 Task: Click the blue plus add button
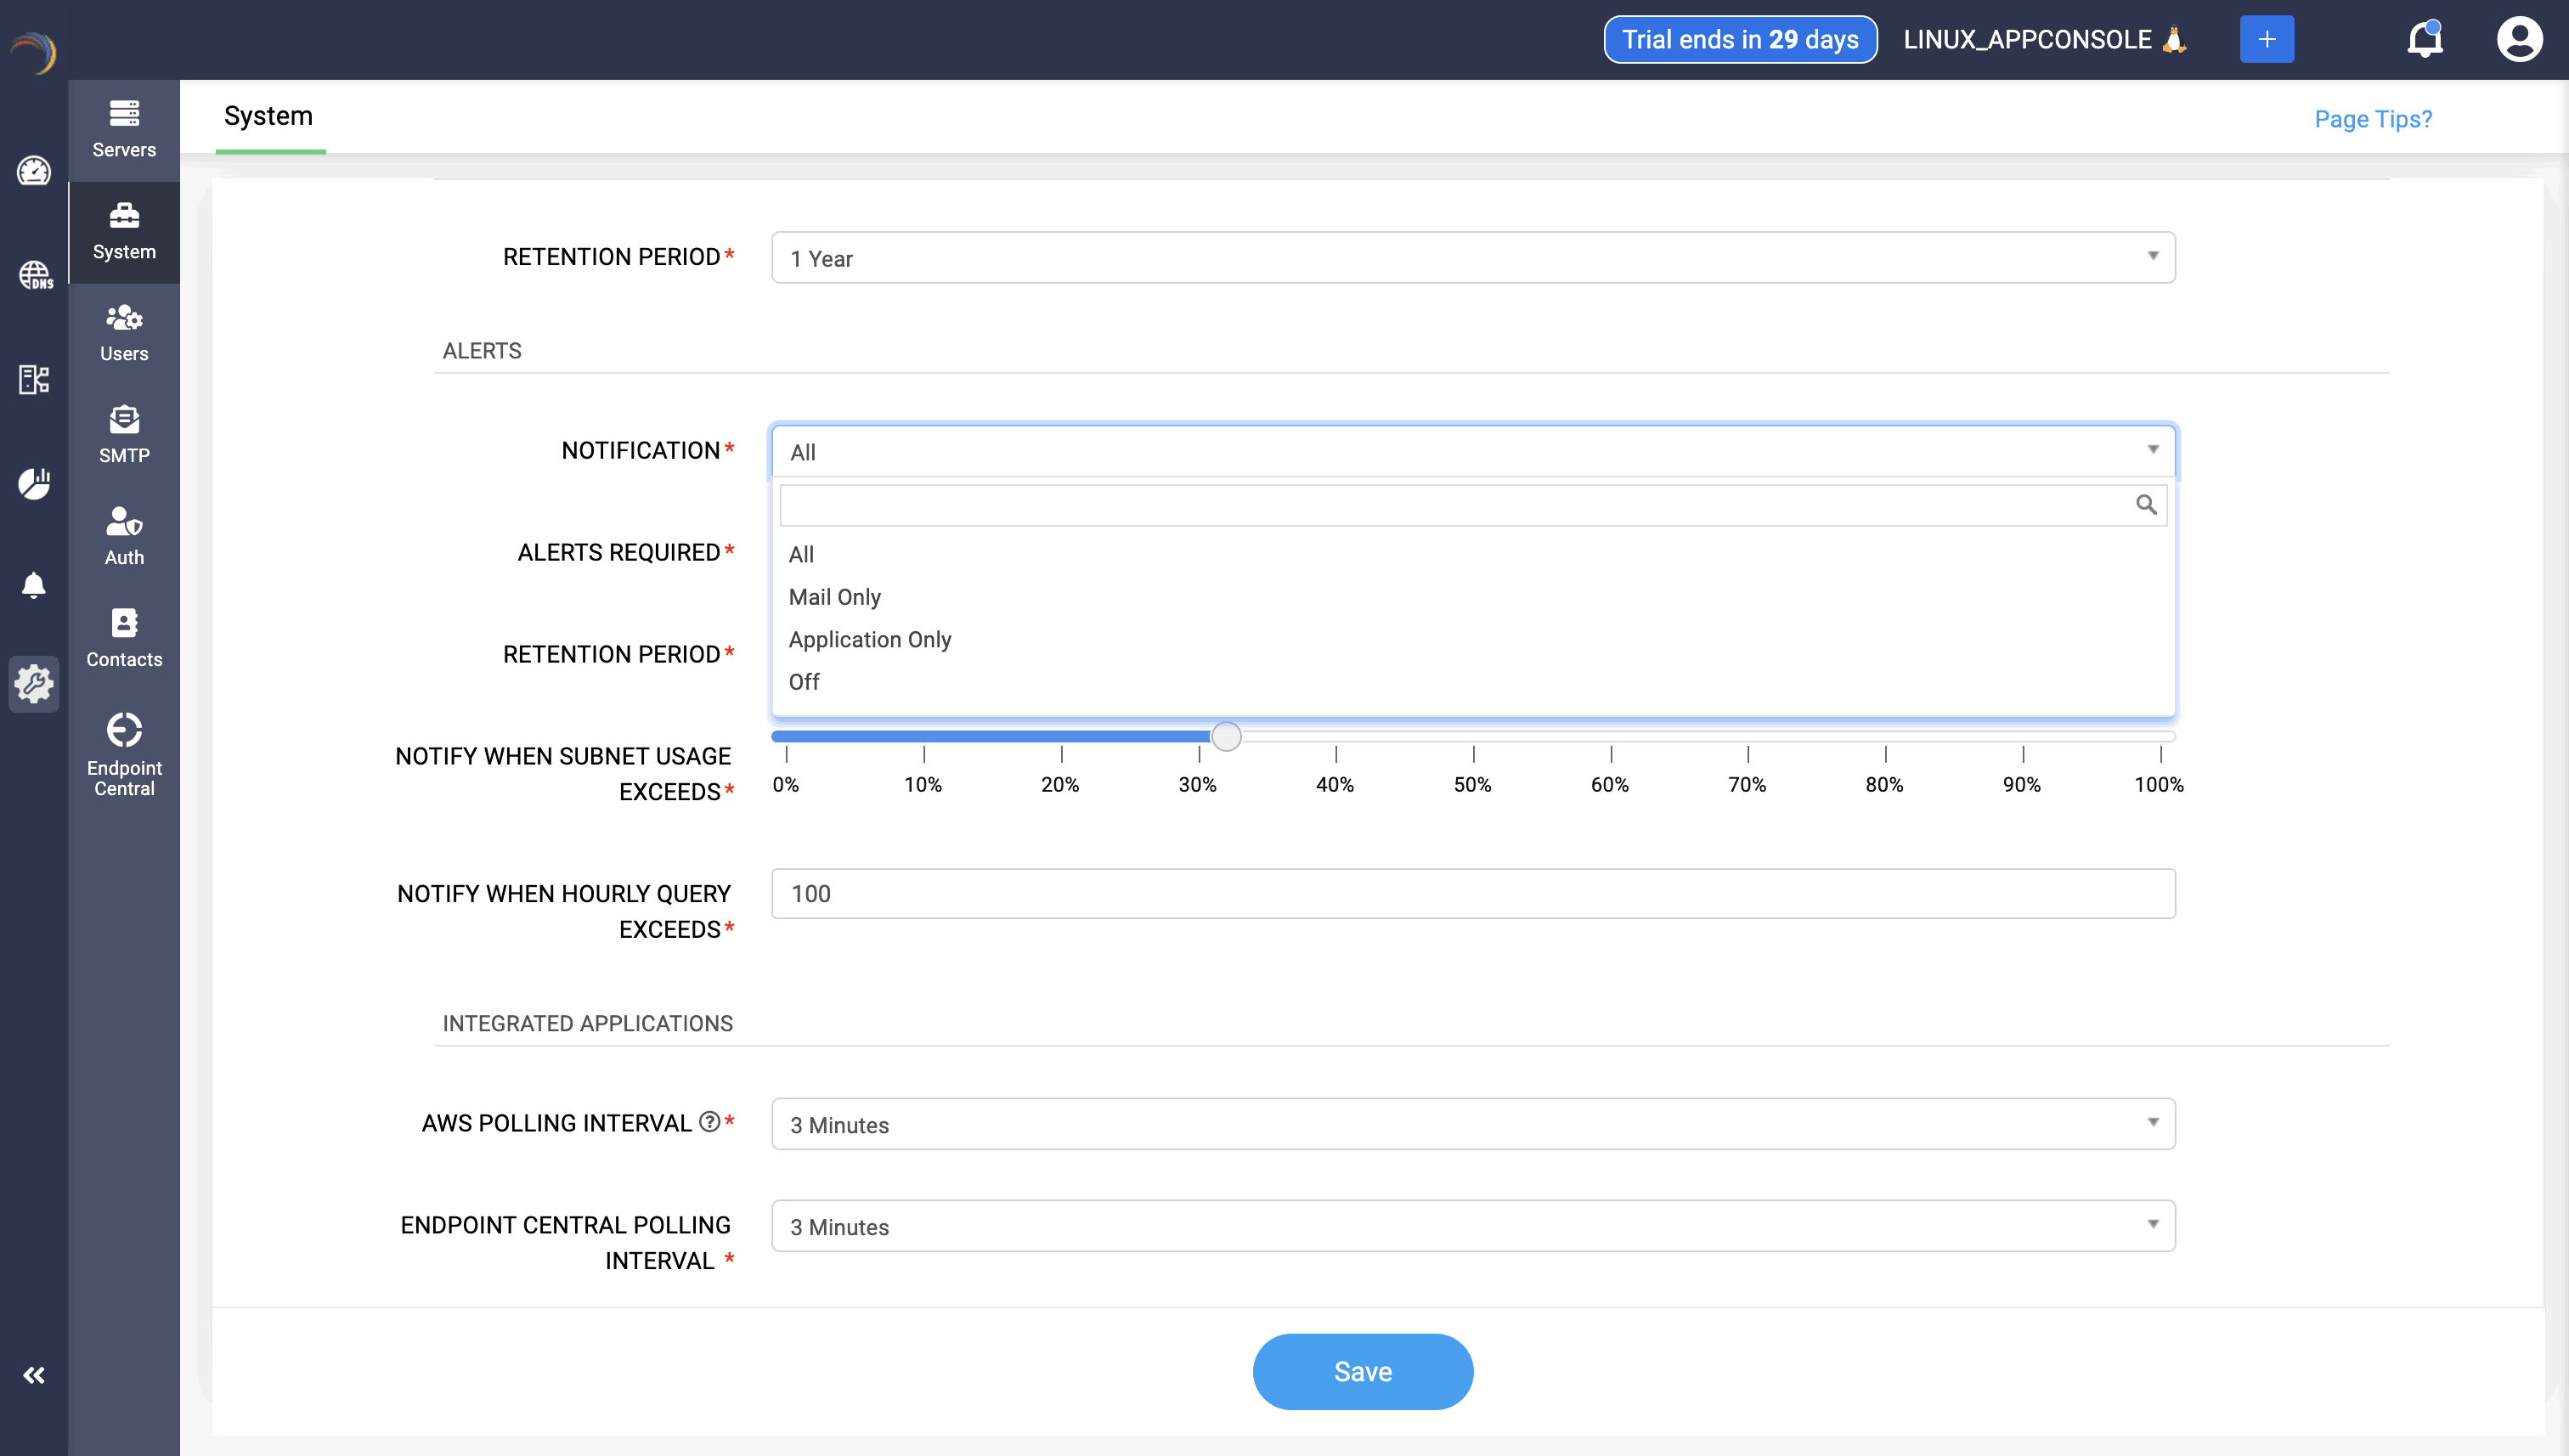(x=2266, y=40)
